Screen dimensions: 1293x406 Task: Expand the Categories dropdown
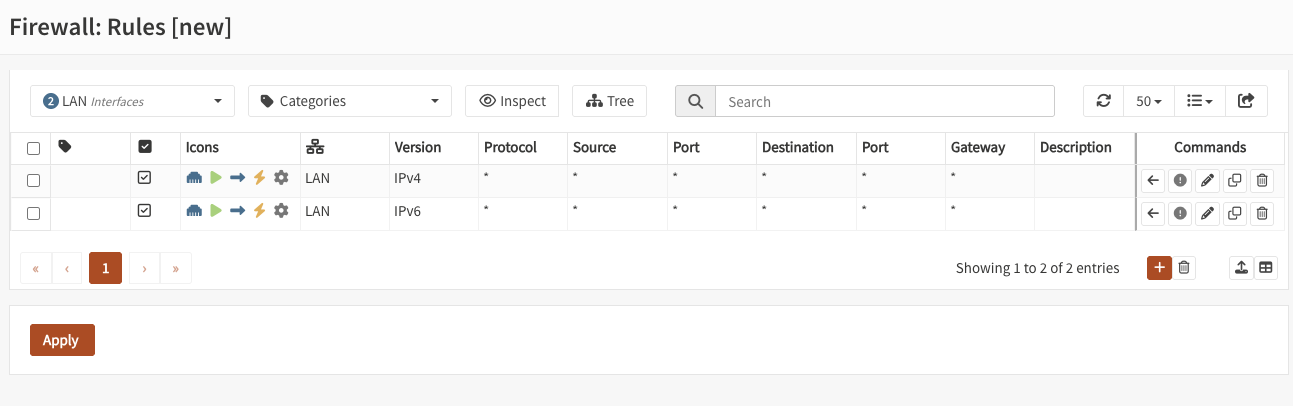[x=350, y=101]
